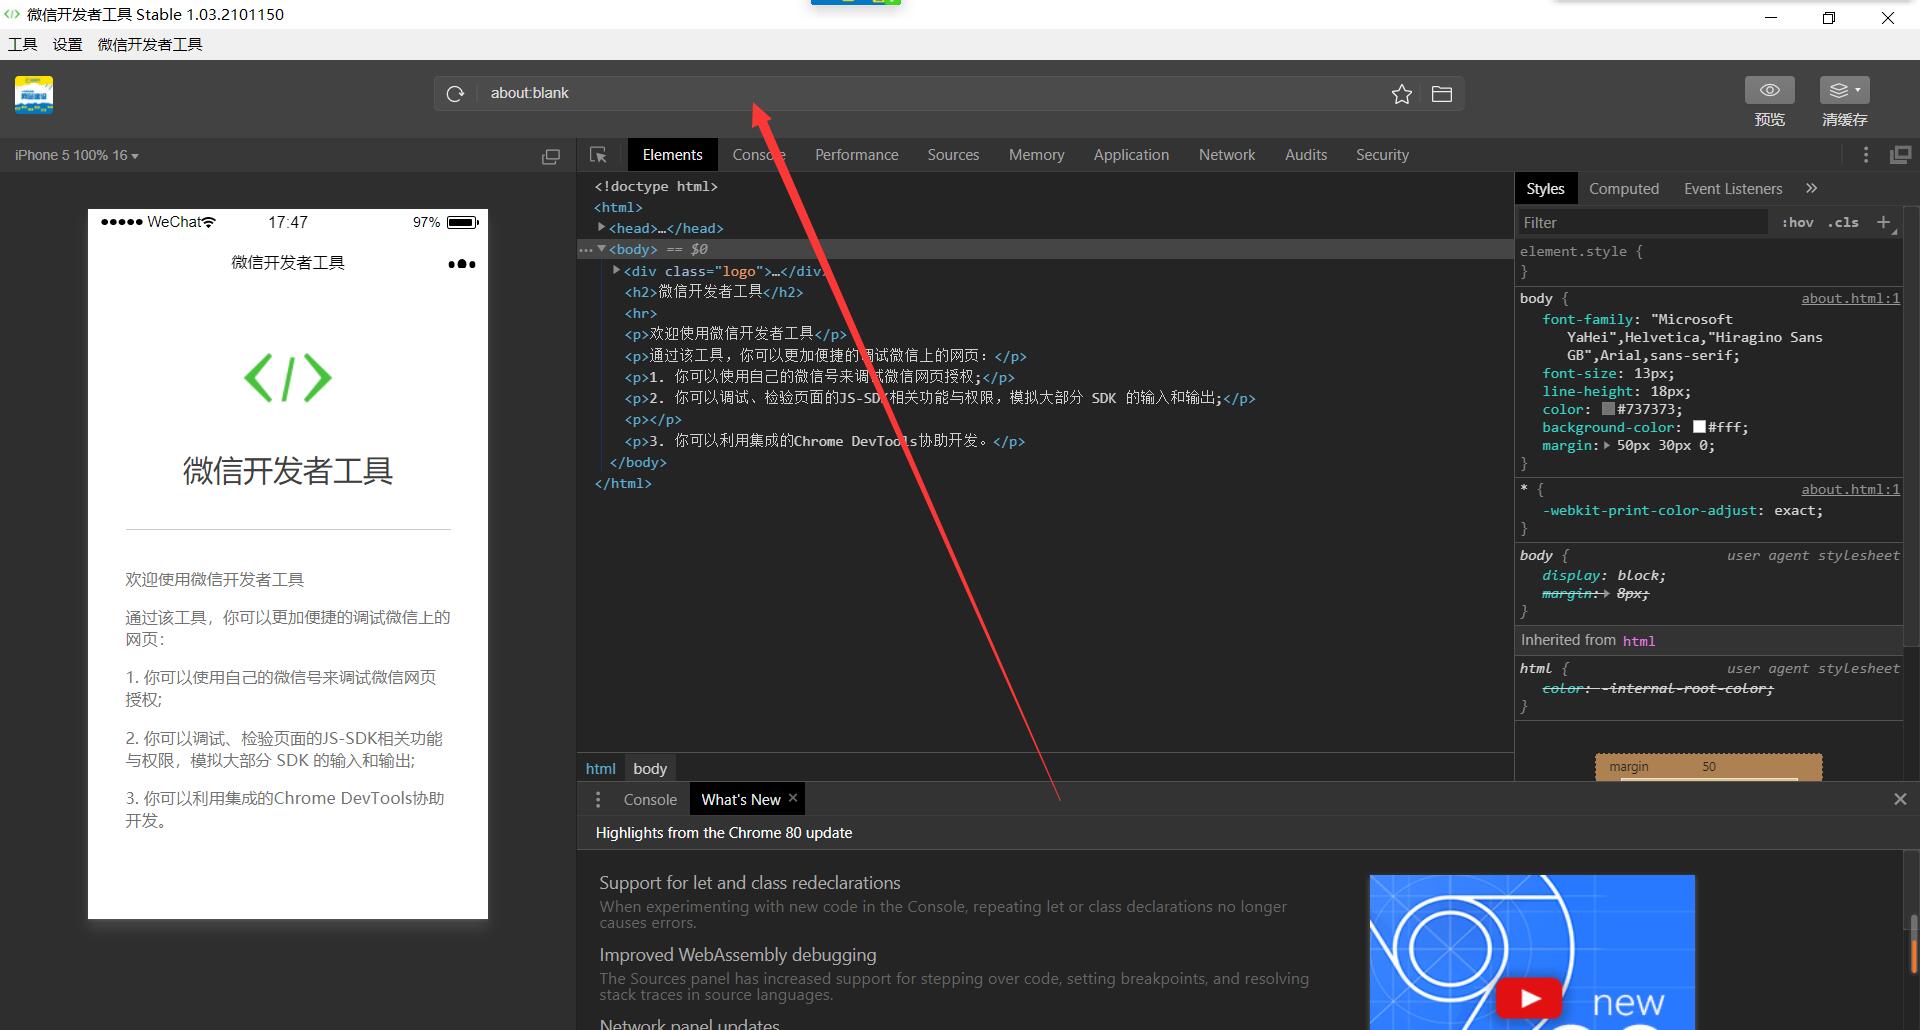The width and height of the screenshot is (1920, 1030).
Task: Click the margin box in box model
Action: (1708, 767)
